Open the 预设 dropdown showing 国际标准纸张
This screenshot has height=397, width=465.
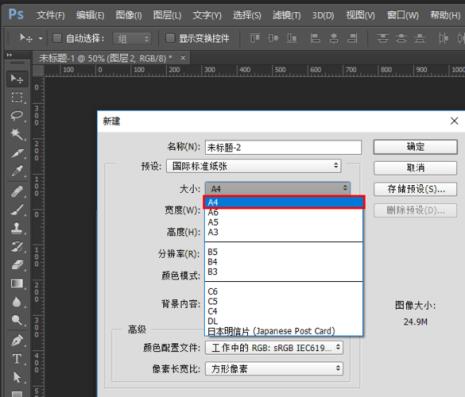pos(254,166)
